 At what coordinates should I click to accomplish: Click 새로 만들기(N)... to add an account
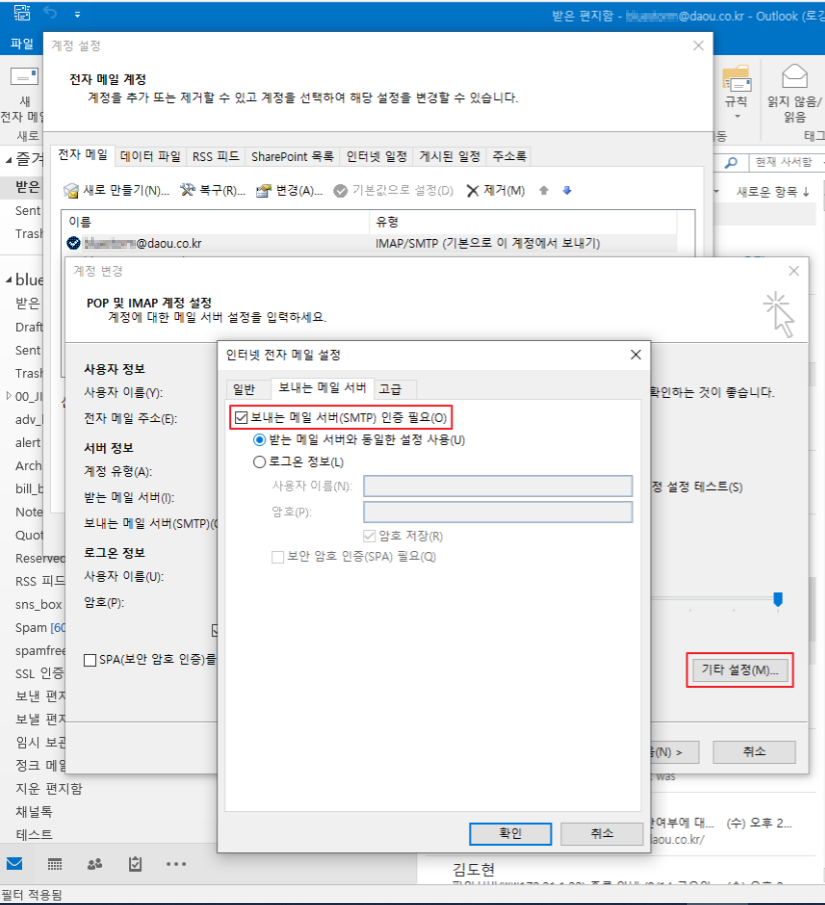117,190
